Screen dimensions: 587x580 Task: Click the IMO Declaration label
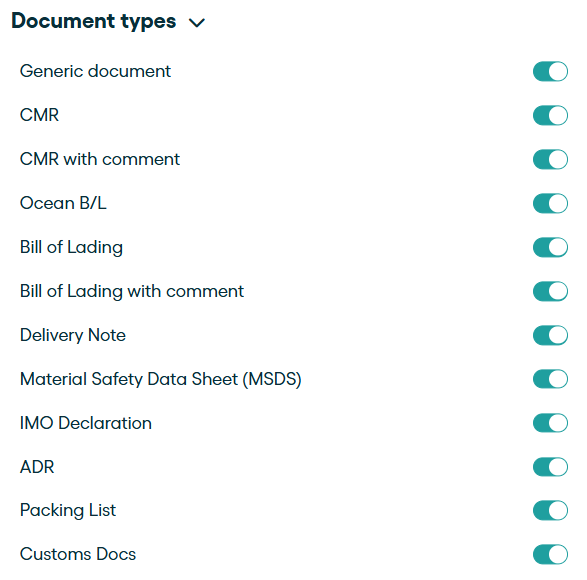86,423
